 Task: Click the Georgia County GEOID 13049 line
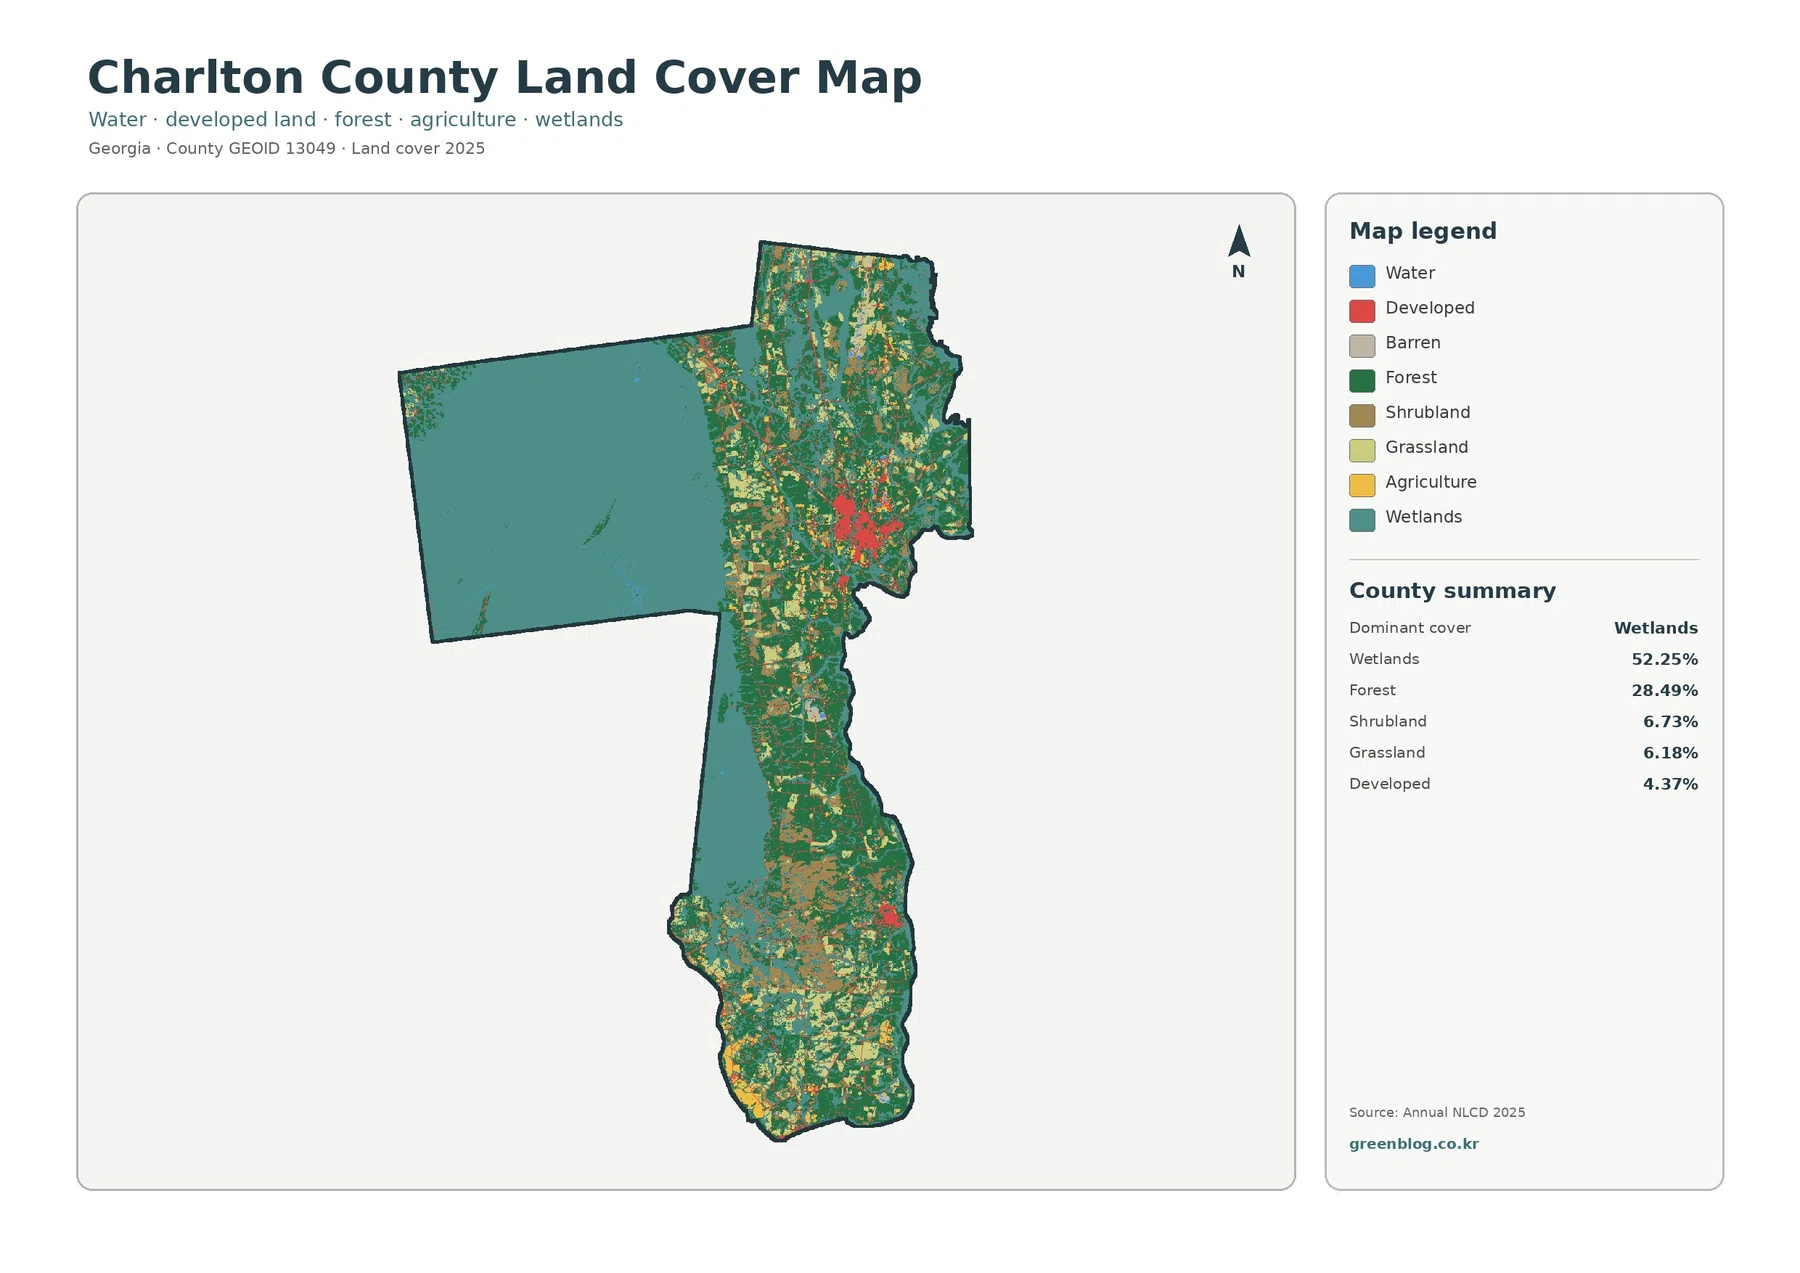[x=286, y=148]
